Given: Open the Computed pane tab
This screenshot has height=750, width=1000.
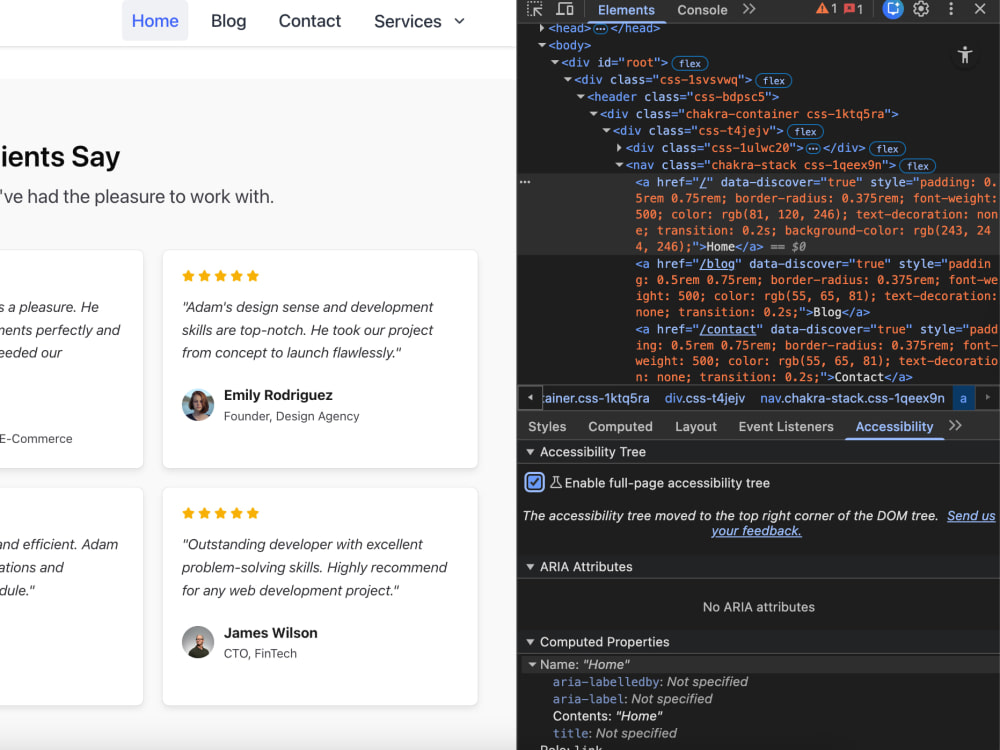Looking at the screenshot, I should 620,427.
